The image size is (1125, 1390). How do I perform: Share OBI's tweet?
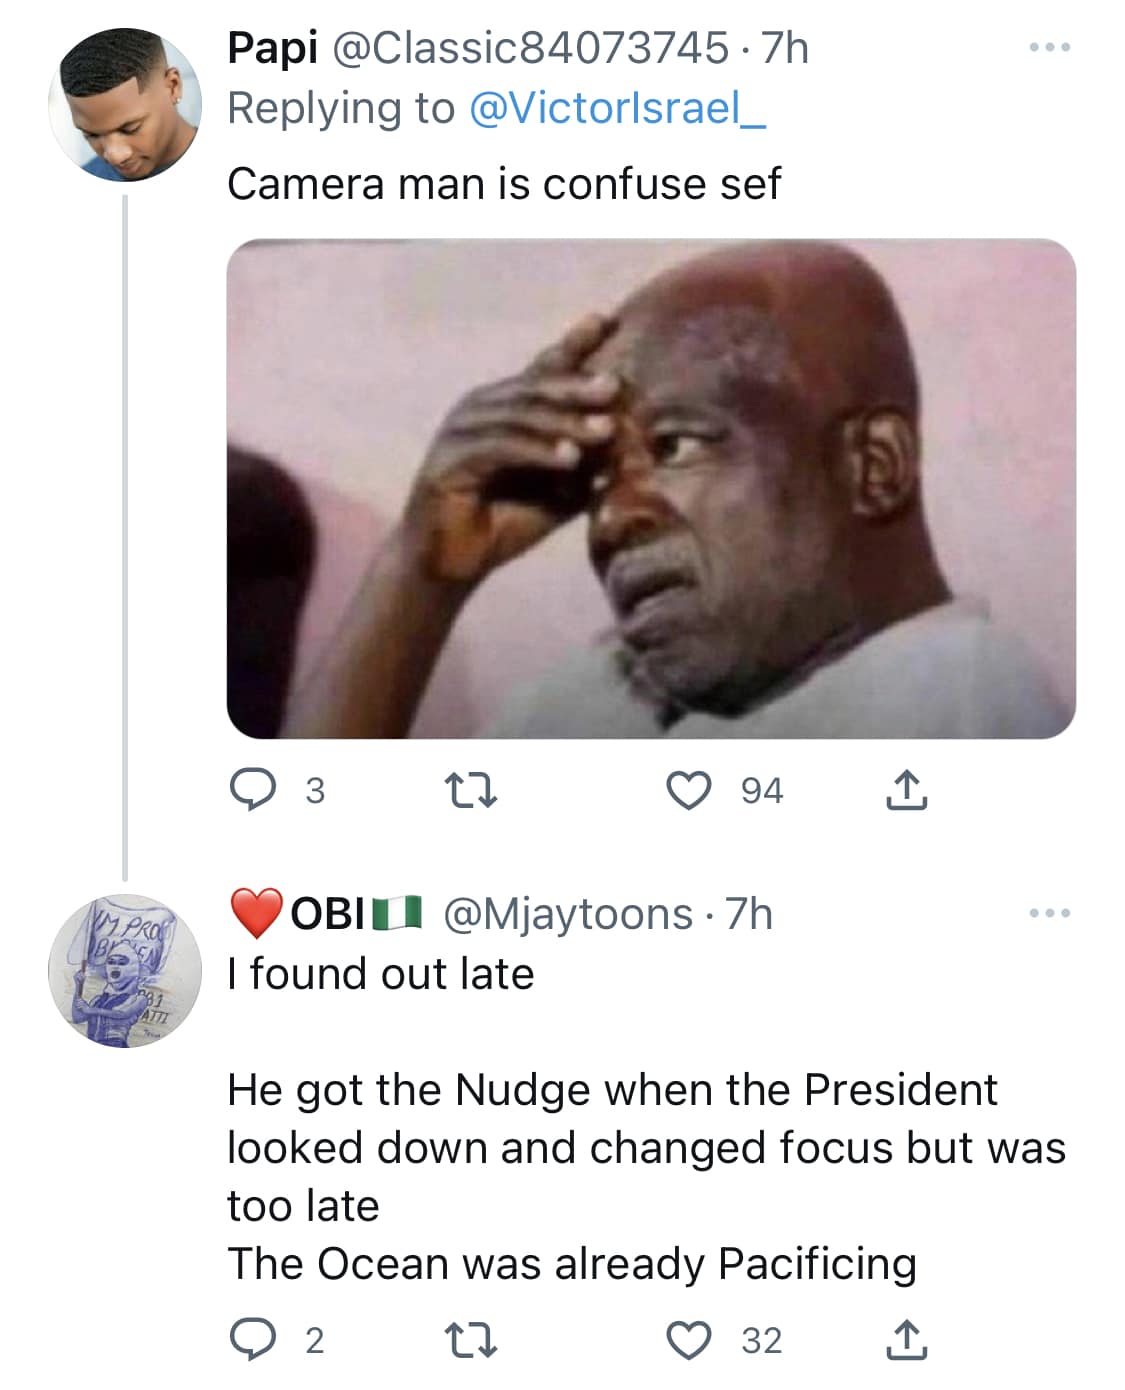[x=906, y=1341]
